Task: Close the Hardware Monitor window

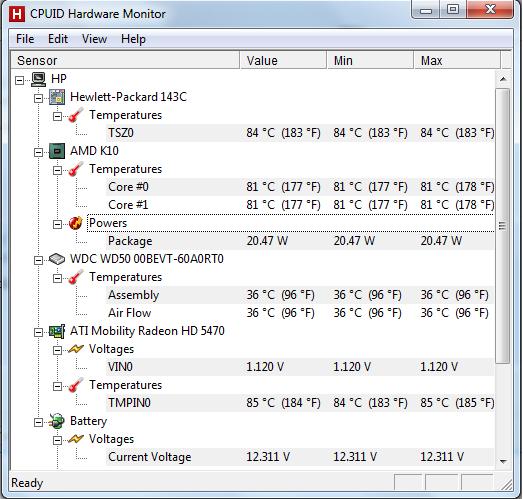Action: [x=490, y=9]
